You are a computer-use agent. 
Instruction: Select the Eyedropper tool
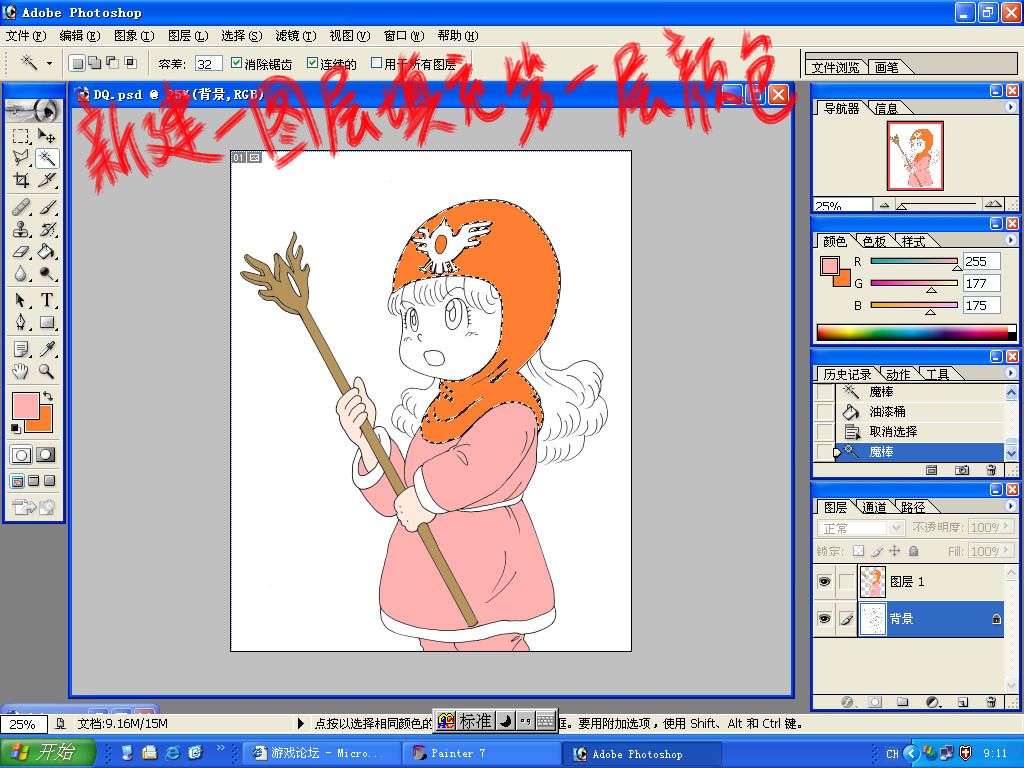point(46,349)
